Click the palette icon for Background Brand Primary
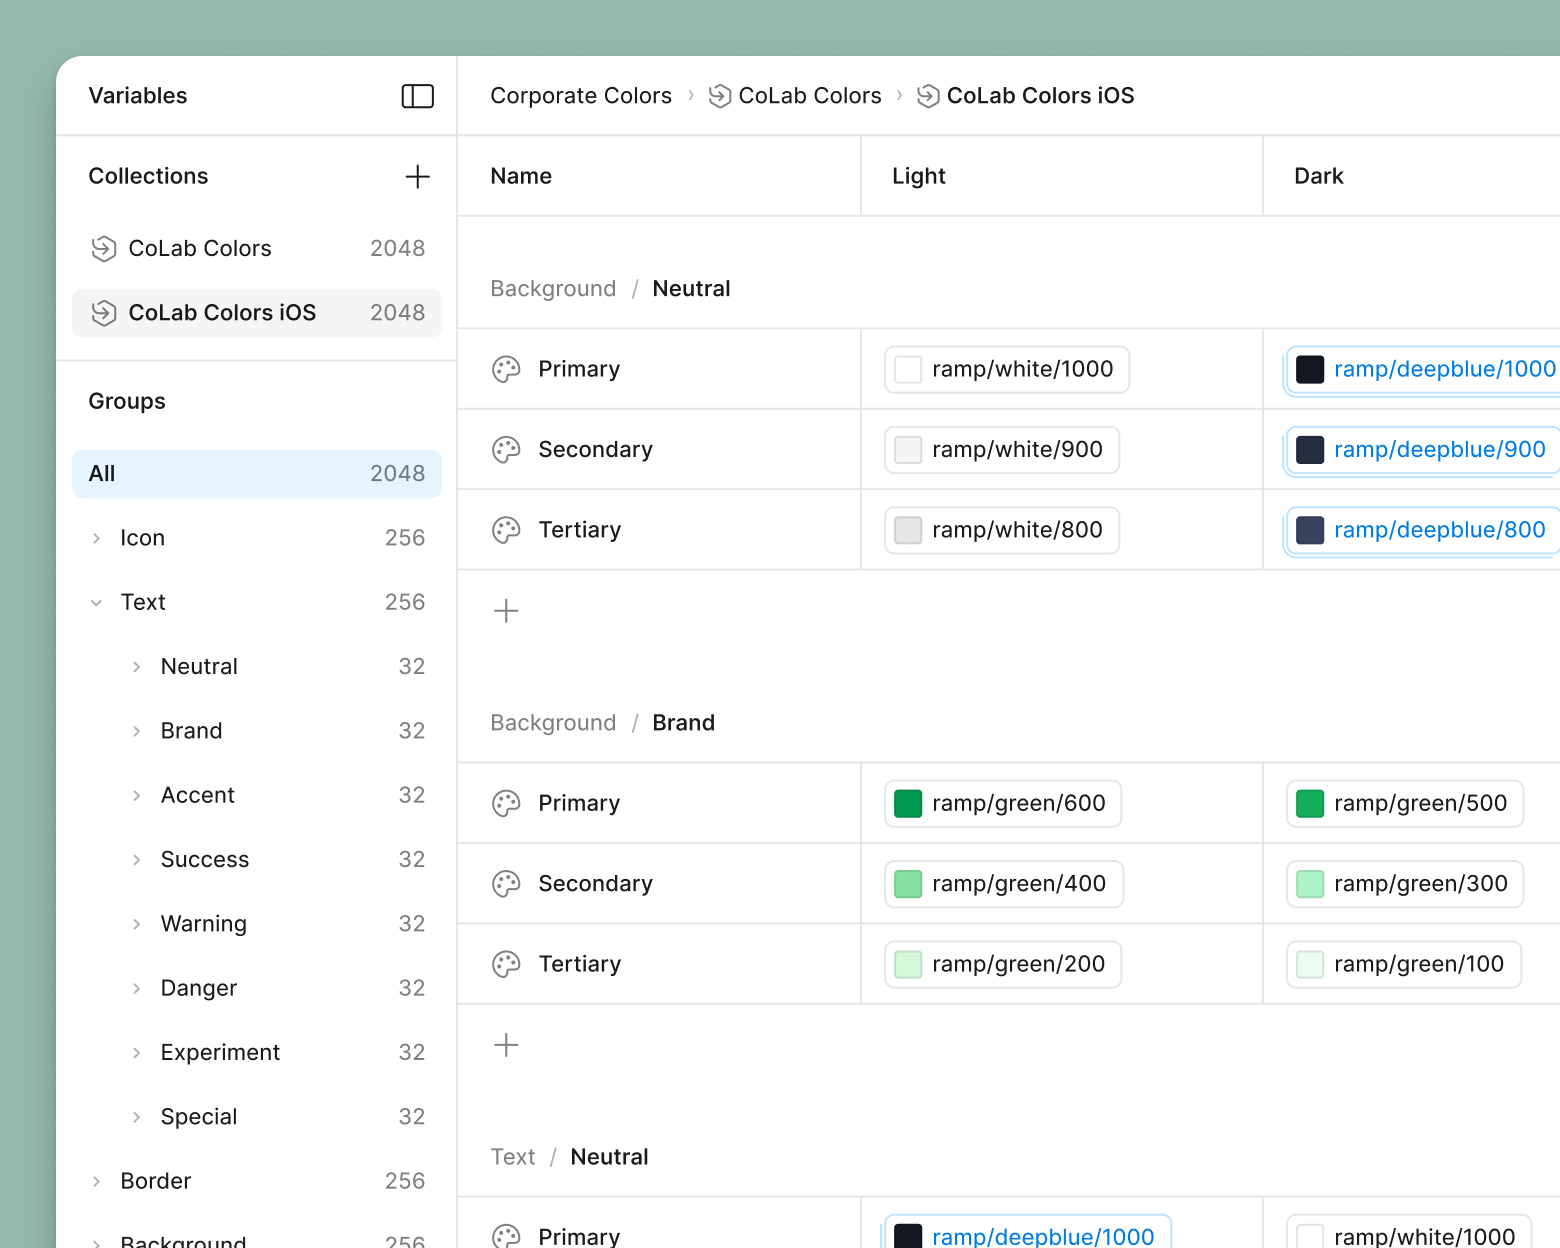1560x1248 pixels. point(506,803)
